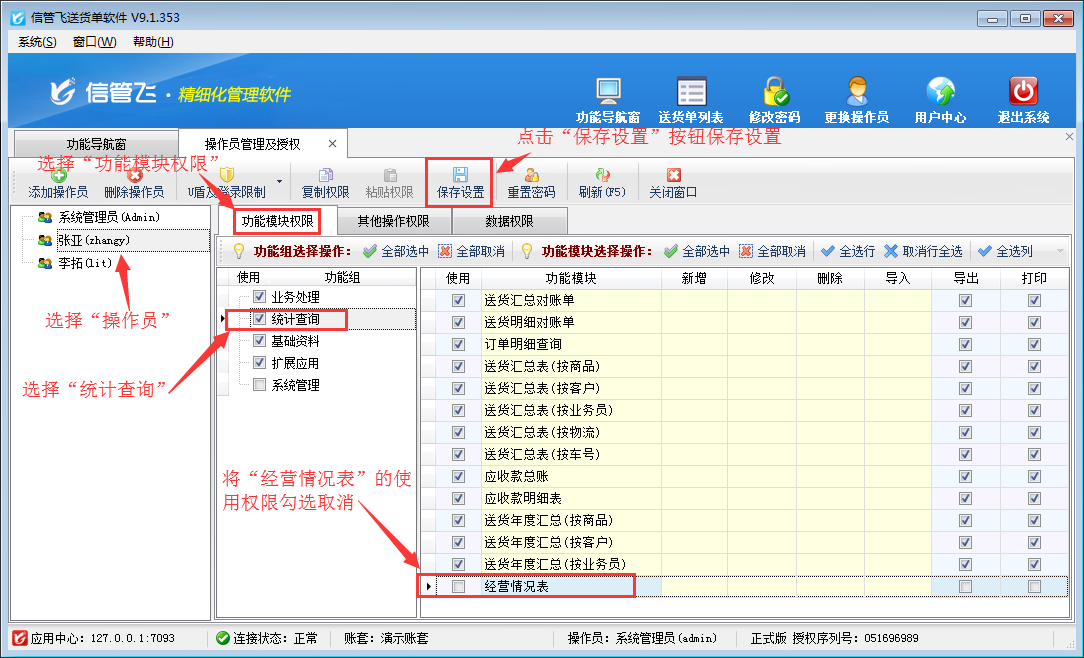Click the 重置密码 toolbar icon
Viewport: 1084px width, 658px height.
click(531, 176)
